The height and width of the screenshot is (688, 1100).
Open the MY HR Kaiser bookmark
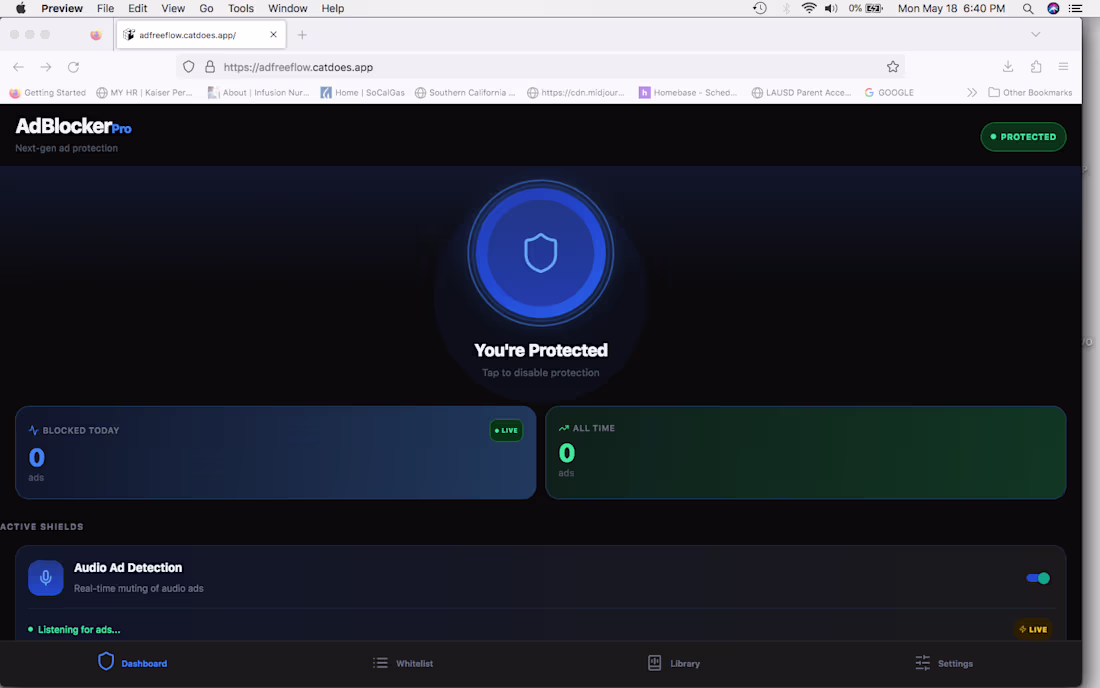click(145, 93)
